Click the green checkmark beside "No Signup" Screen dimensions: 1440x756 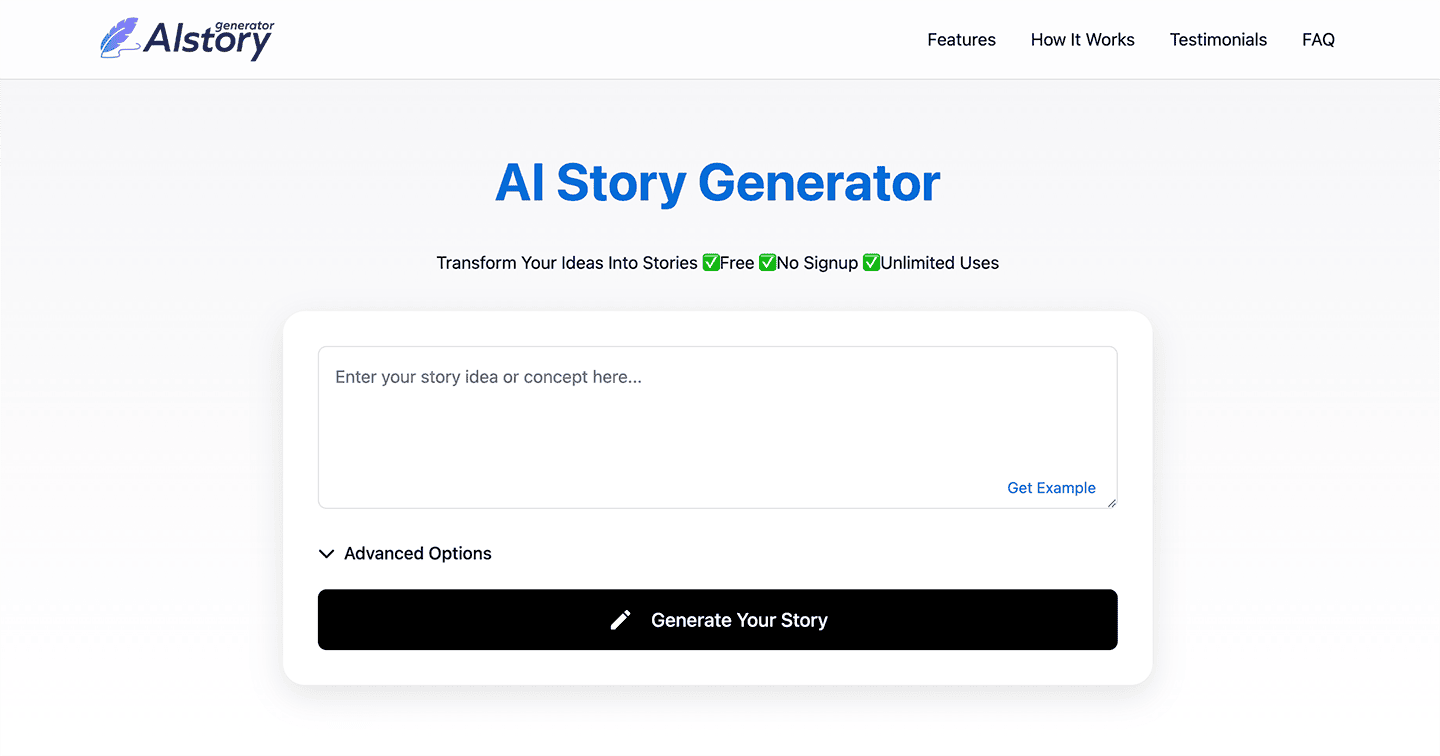pyautogui.click(x=768, y=262)
